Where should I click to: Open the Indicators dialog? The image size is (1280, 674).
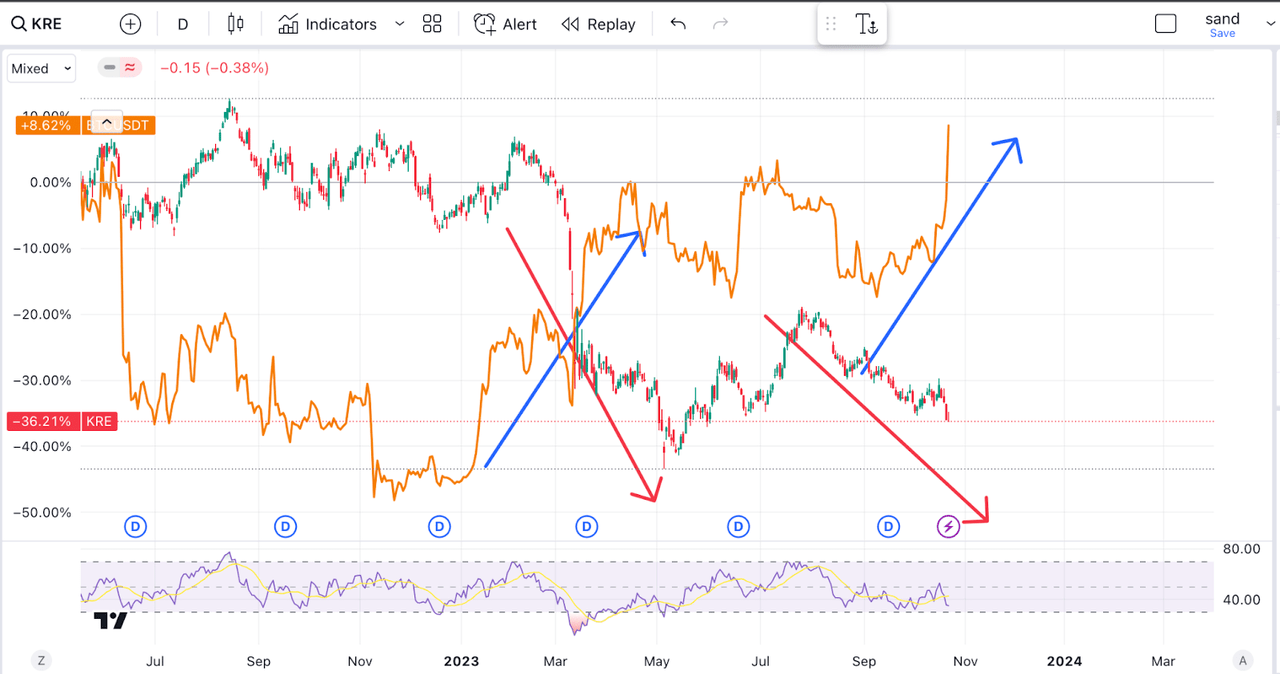[328, 24]
